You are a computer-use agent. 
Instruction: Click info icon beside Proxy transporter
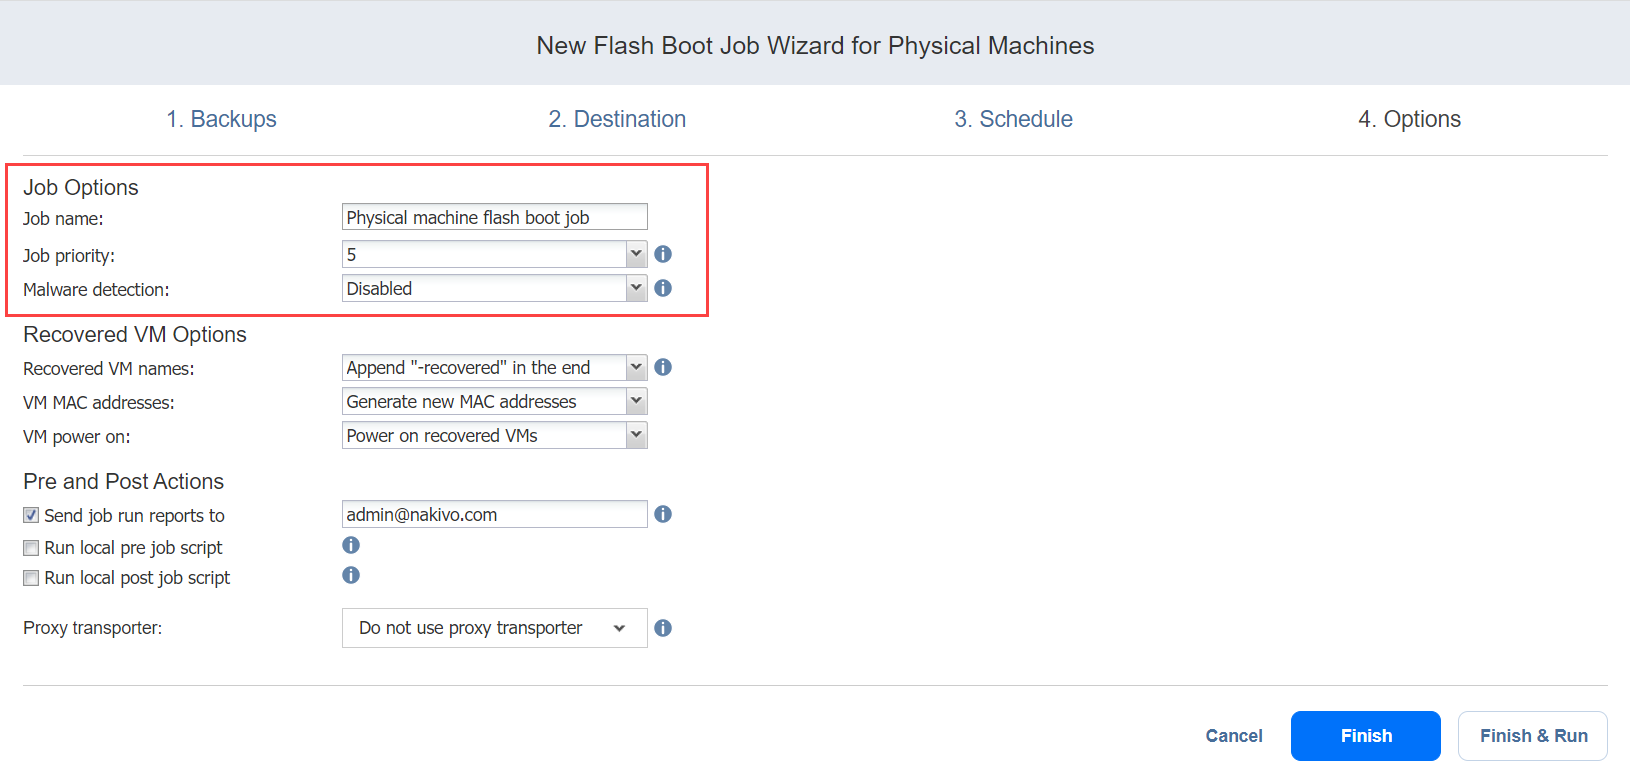click(x=663, y=628)
